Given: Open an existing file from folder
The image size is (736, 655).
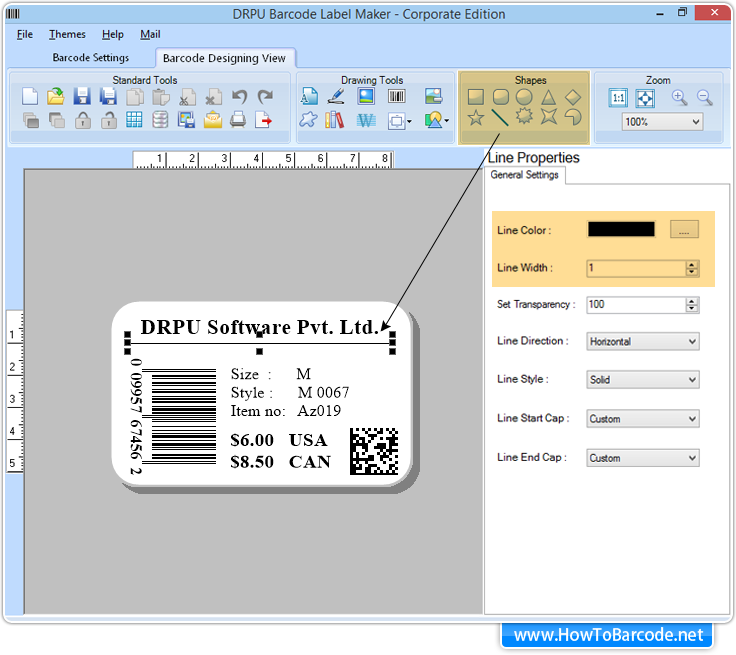Looking at the screenshot, I should point(56,97).
